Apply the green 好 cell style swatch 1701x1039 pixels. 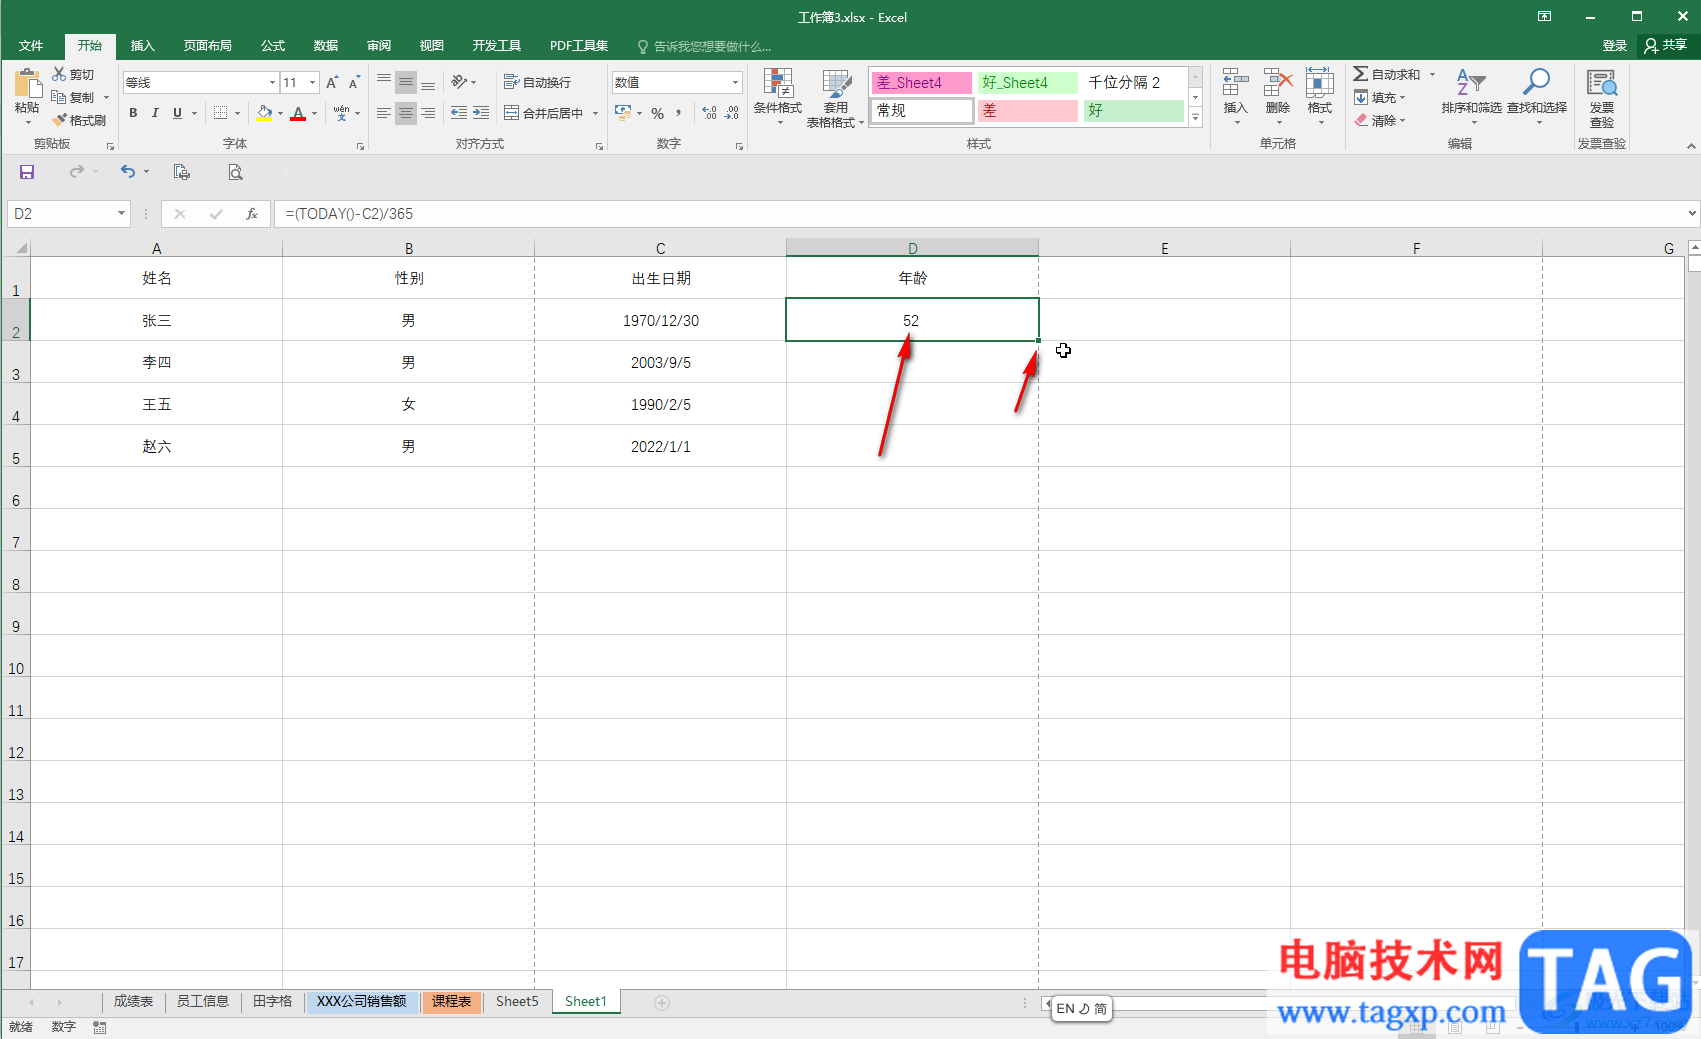pos(1135,111)
